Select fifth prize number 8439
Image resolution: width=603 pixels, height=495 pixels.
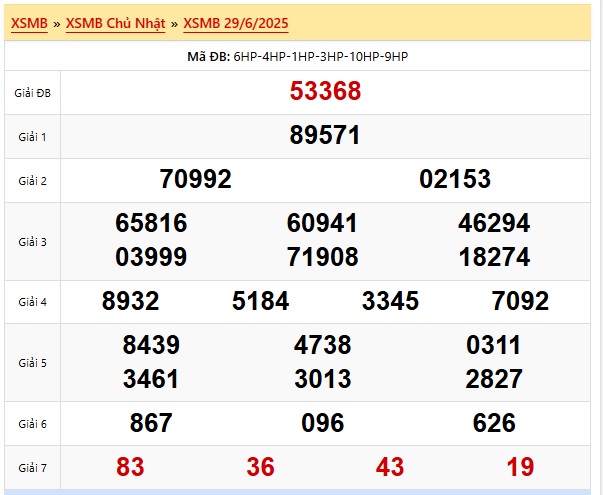151,345
